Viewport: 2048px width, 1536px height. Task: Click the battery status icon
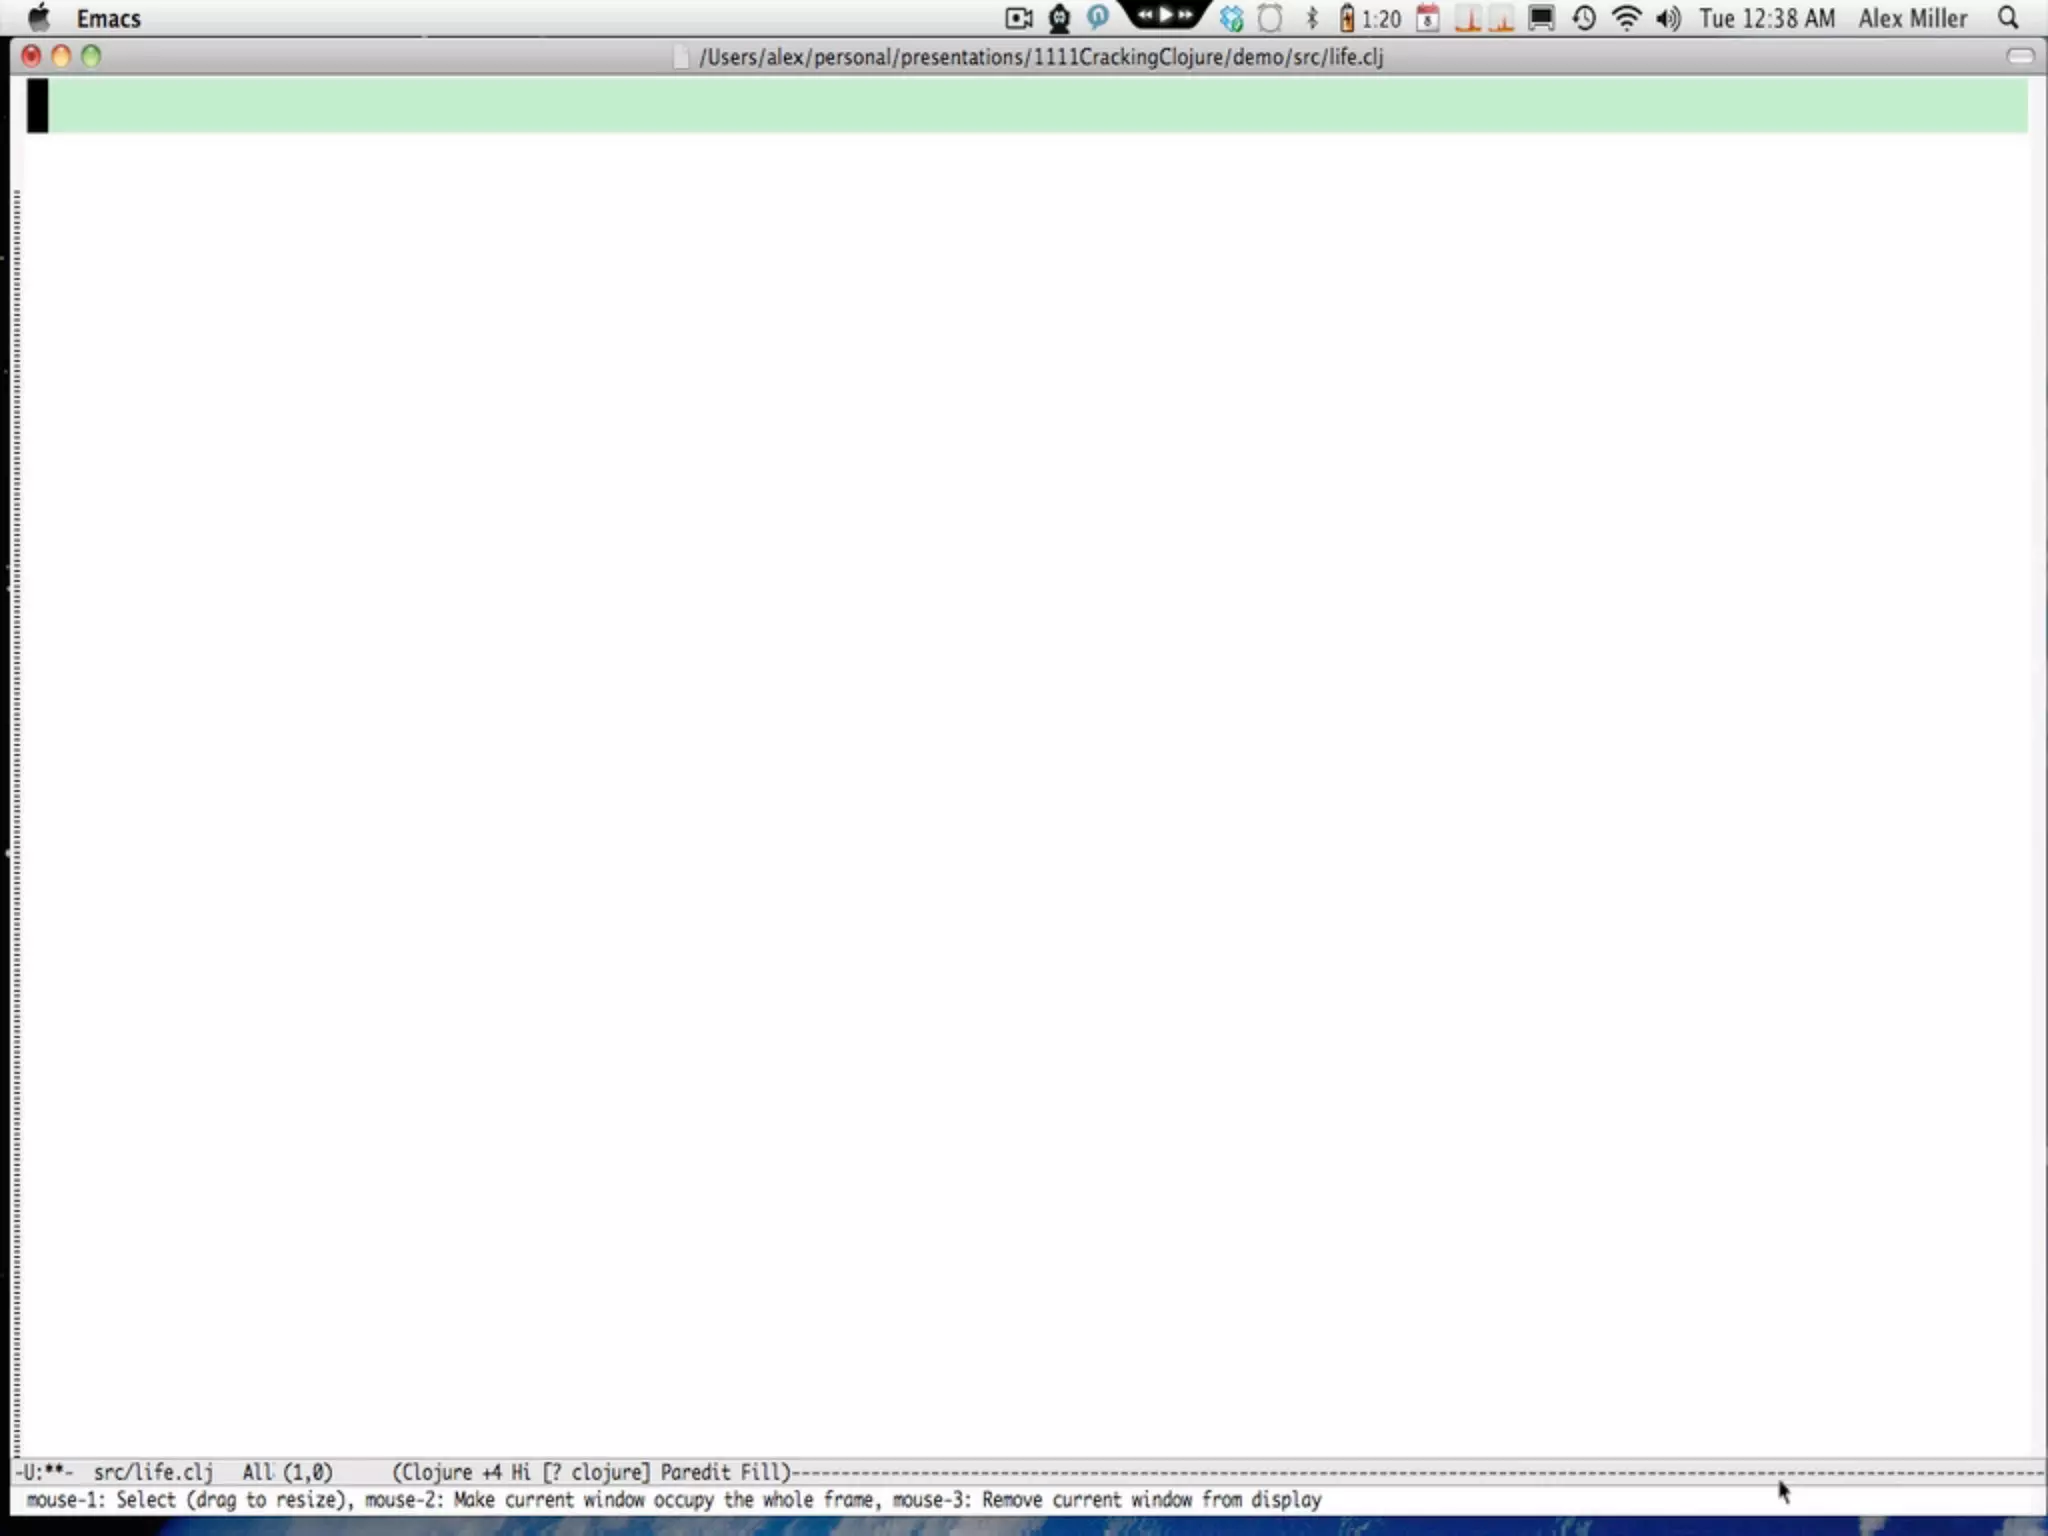(1347, 18)
